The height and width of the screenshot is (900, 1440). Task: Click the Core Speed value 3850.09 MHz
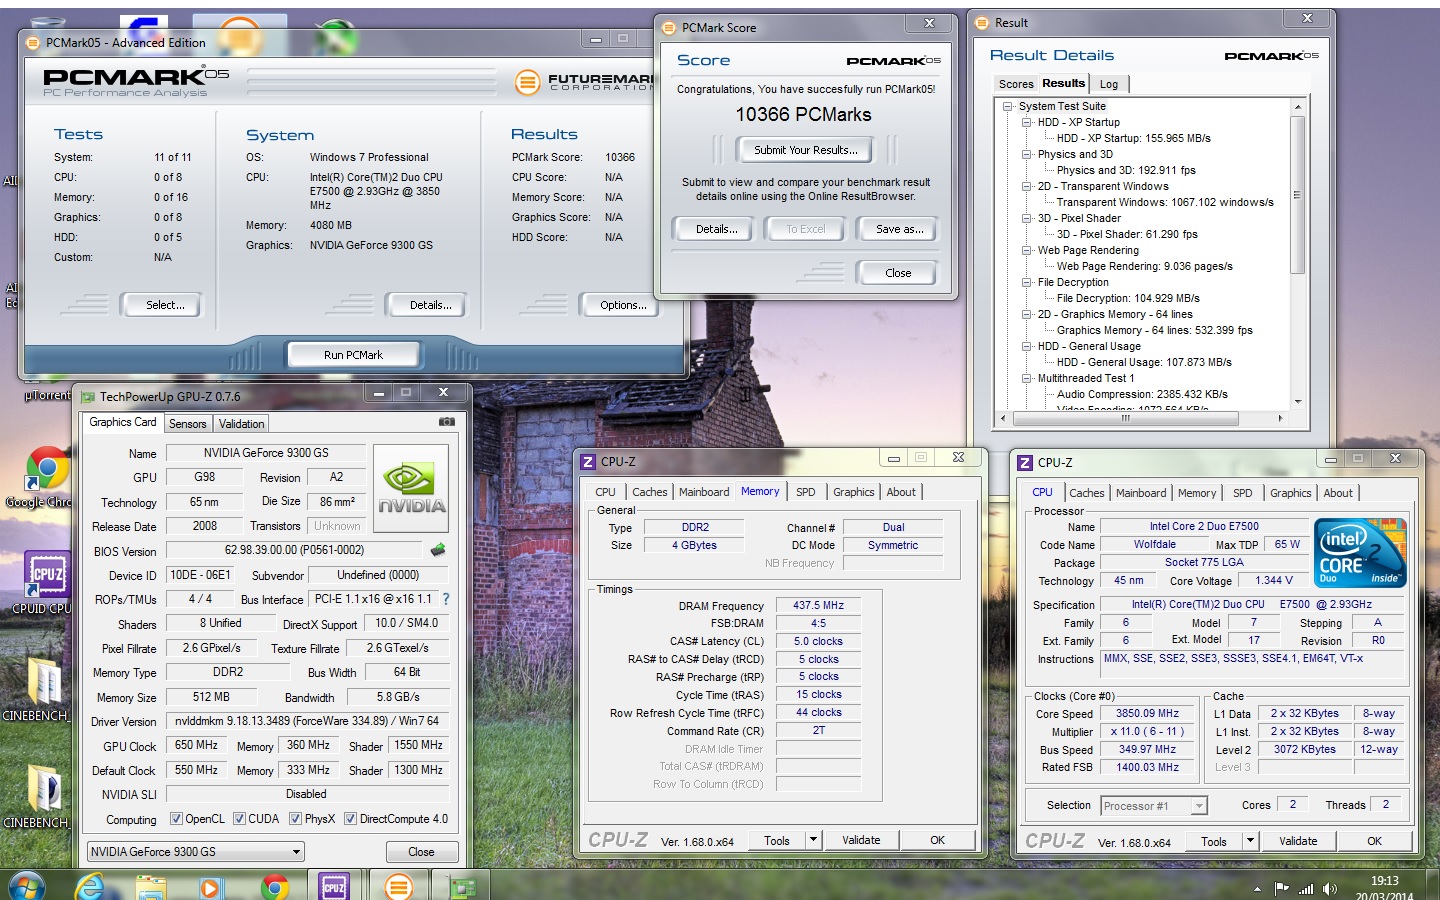coord(1147,714)
